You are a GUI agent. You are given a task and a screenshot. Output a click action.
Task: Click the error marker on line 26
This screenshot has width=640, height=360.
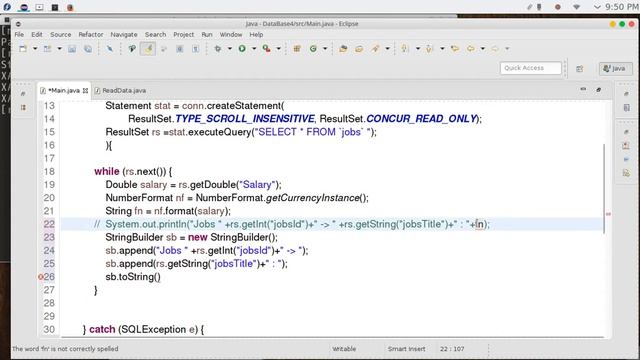point(40,277)
